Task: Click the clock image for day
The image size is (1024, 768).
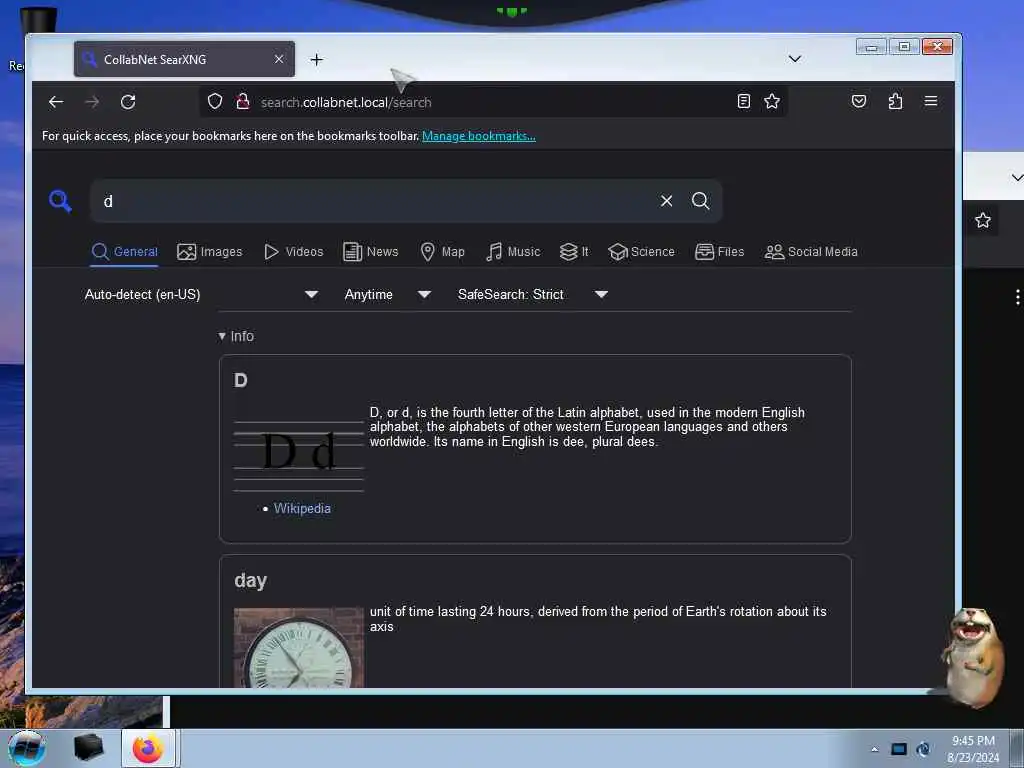Action: [x=298, y=648]
